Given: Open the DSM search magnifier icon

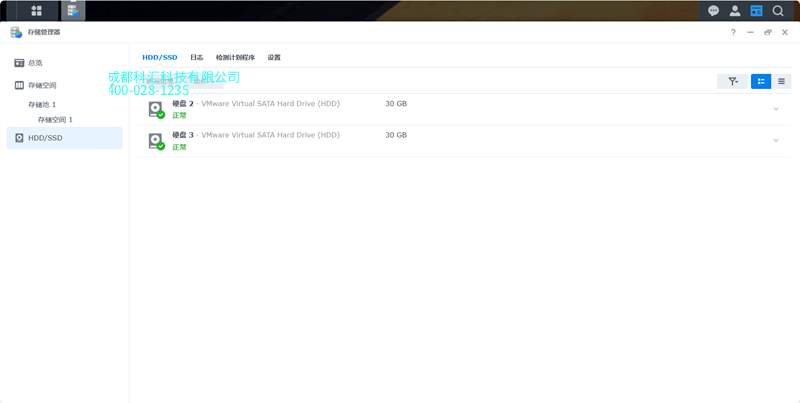Looking at the screenshot, I should [778, 11].
